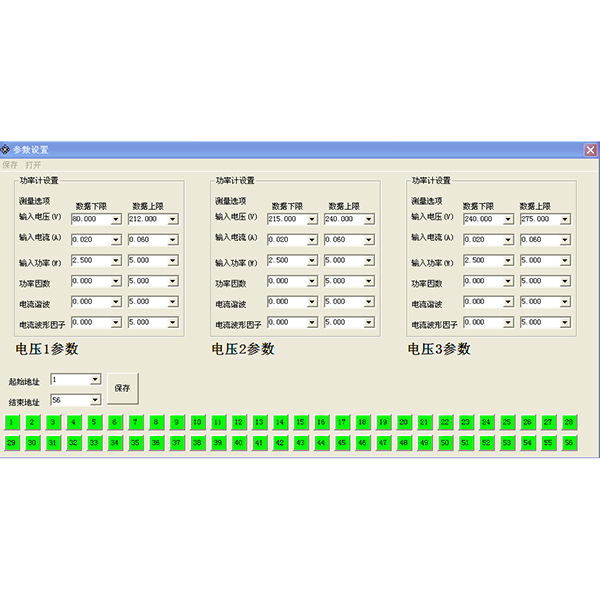Screen dimensions: 600x600
Task: Open the 保存 menu in the menu bar
Action: pyautogui.click(x=10, y=164)
